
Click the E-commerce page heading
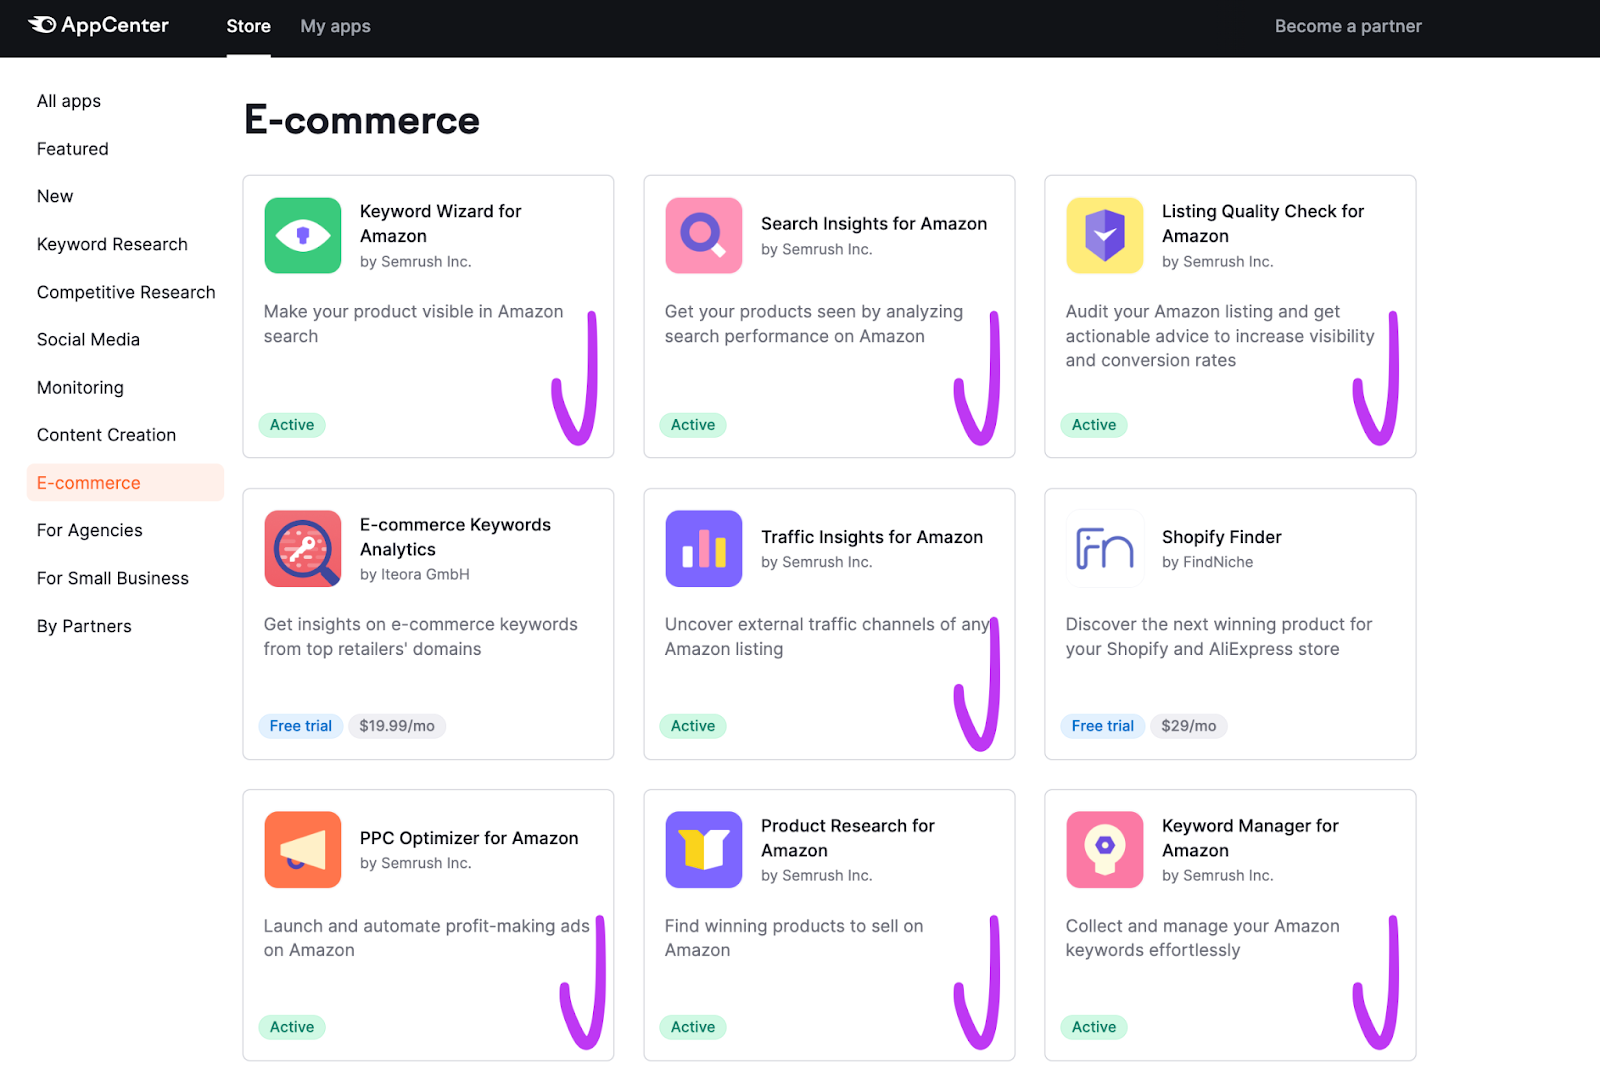(x=362, y=120)
